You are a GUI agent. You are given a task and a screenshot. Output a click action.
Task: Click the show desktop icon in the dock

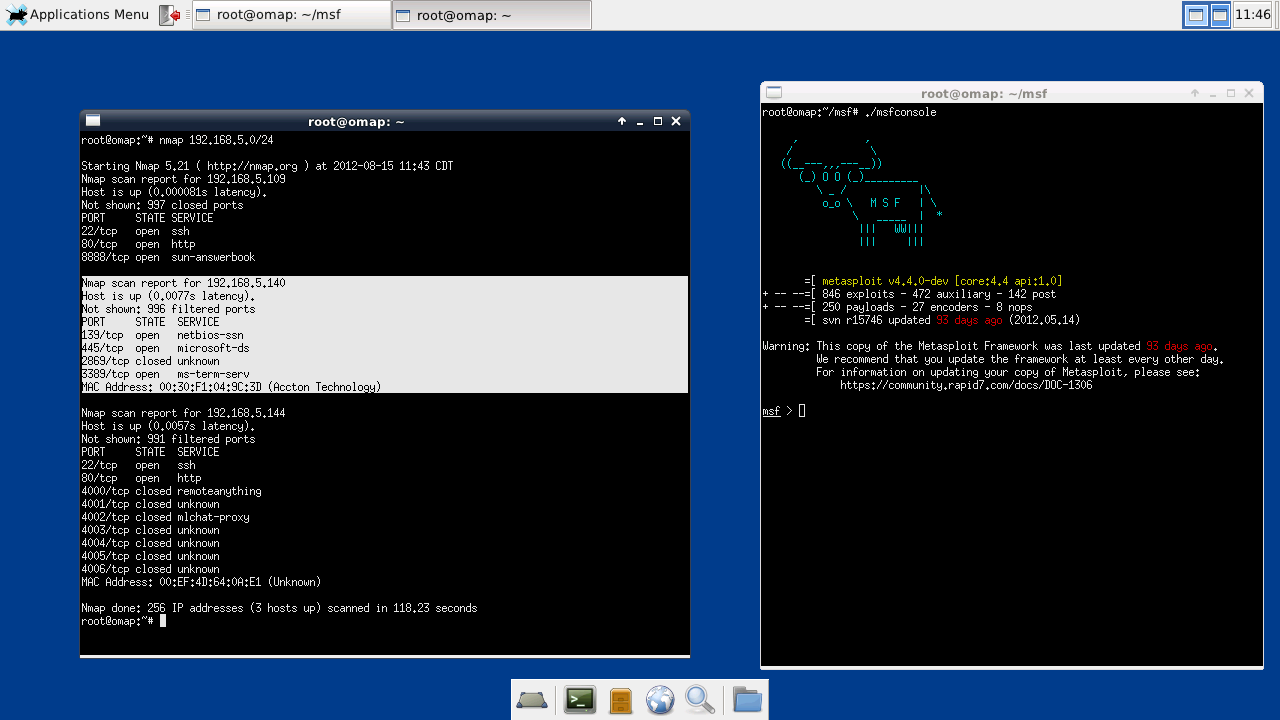pyautogui.click(x=532, y=699)
